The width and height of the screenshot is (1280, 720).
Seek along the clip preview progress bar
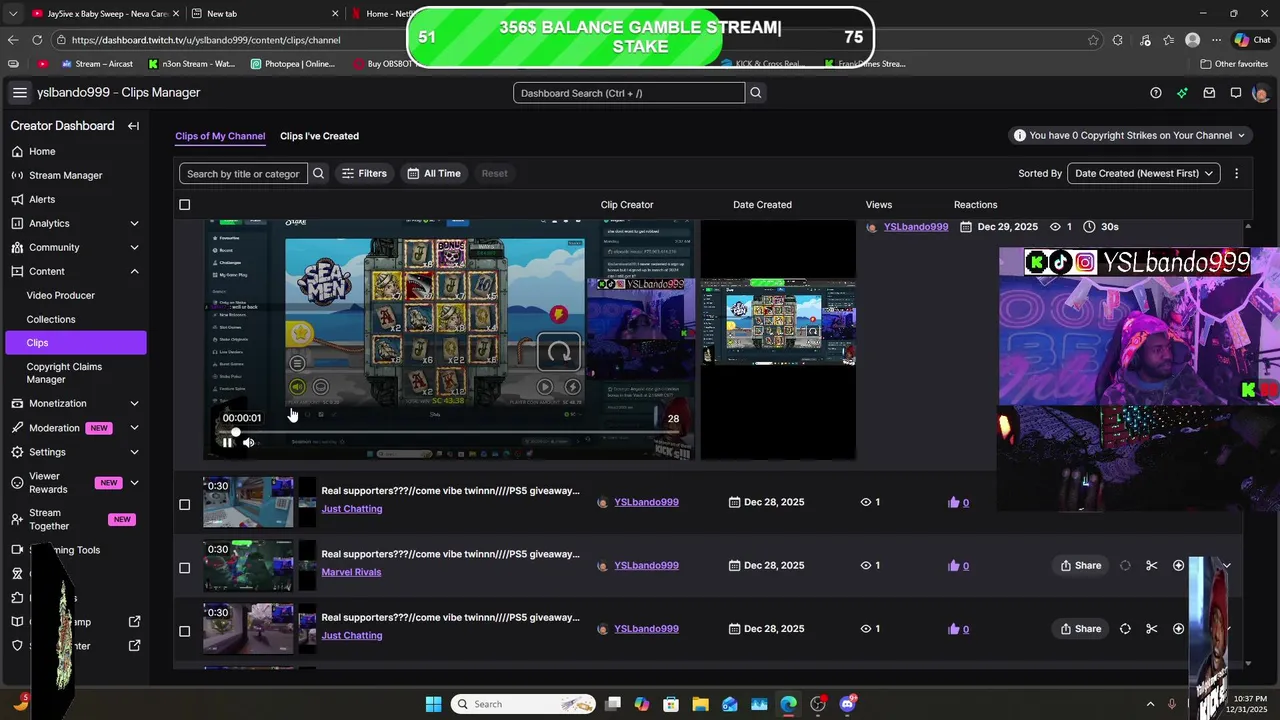[x=448, y=432]
